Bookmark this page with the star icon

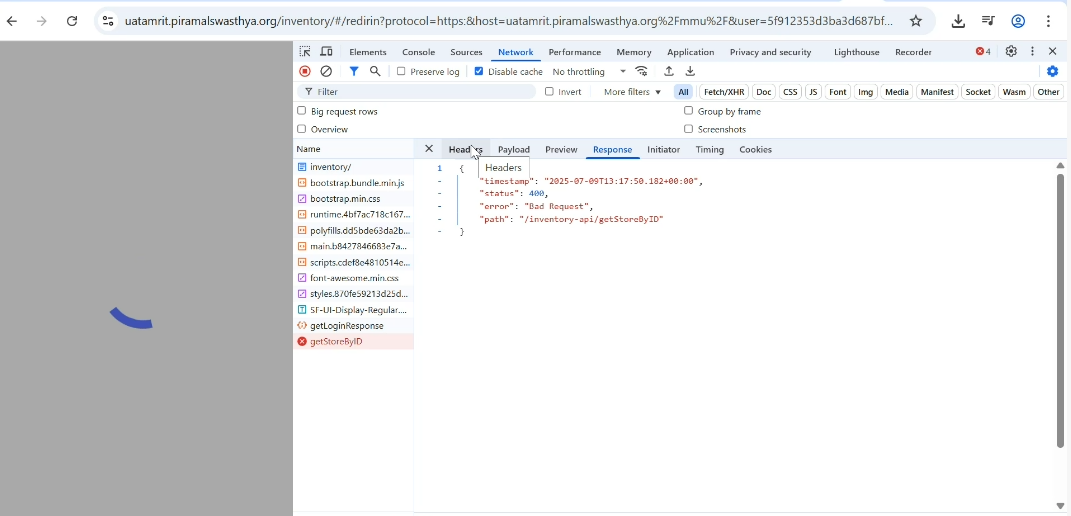pyautogui.click(x=916, y=21)
